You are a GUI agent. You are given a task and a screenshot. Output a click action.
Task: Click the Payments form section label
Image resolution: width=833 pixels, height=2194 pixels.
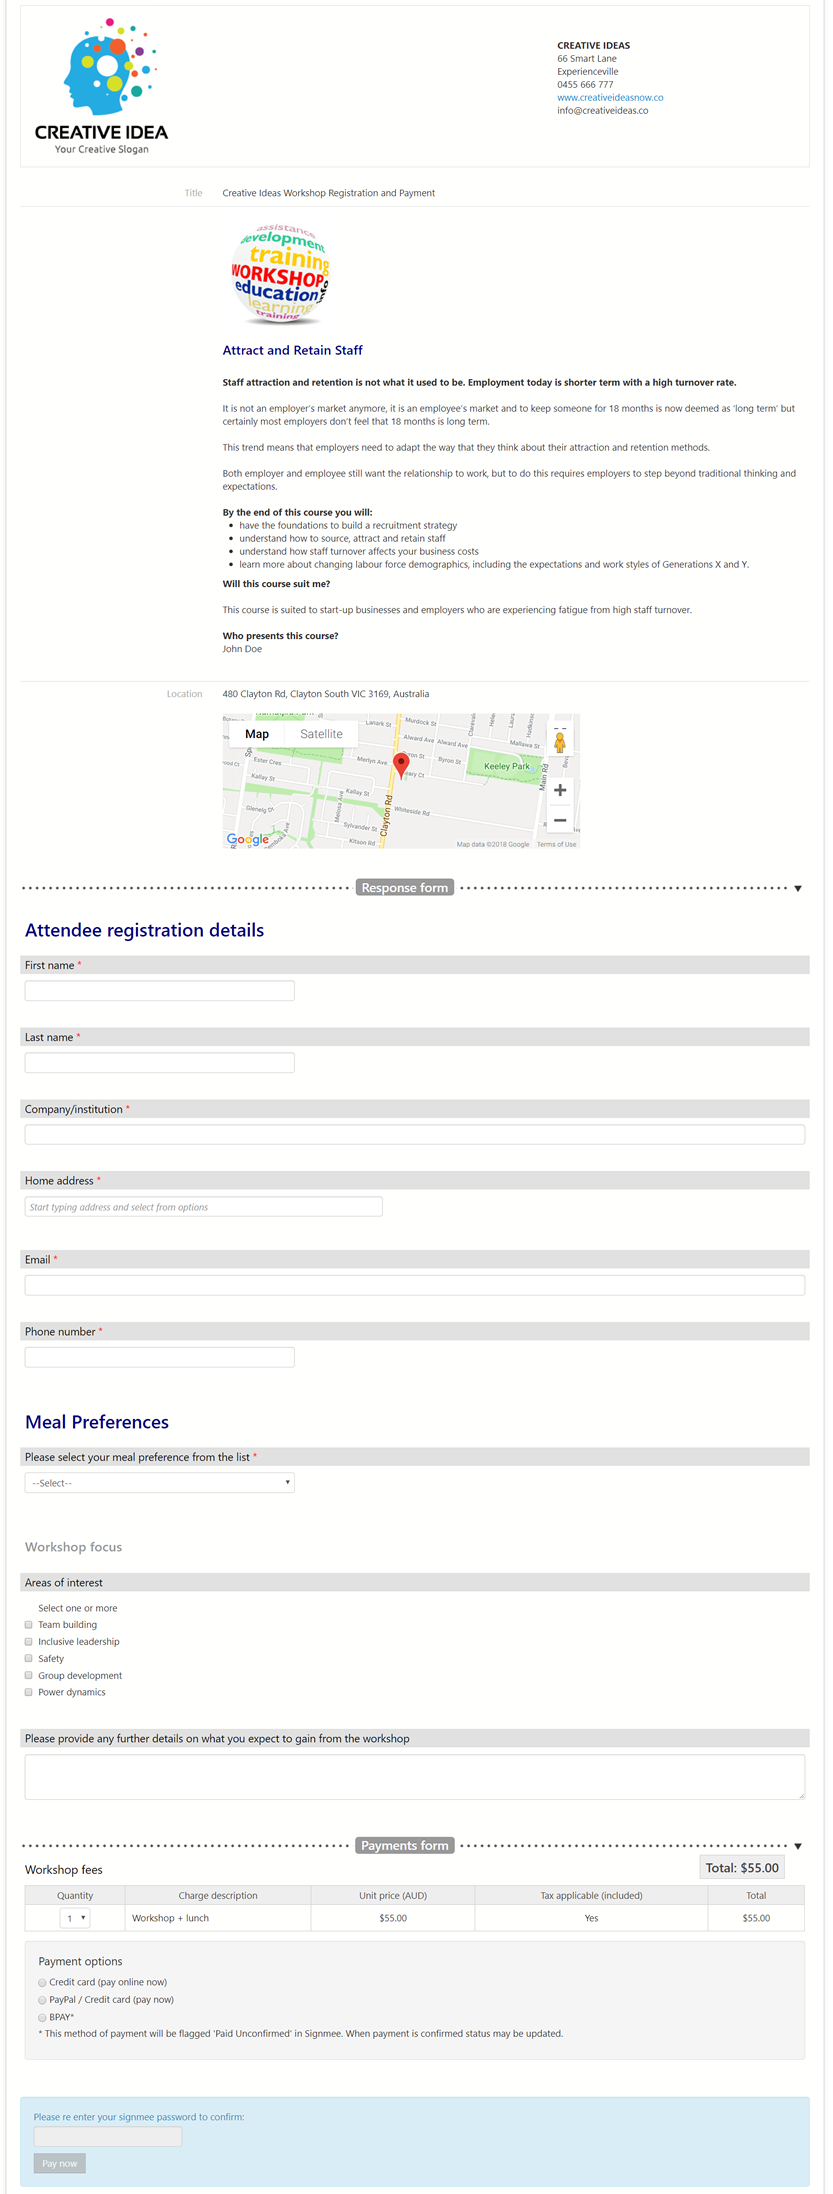(405, 1846)
